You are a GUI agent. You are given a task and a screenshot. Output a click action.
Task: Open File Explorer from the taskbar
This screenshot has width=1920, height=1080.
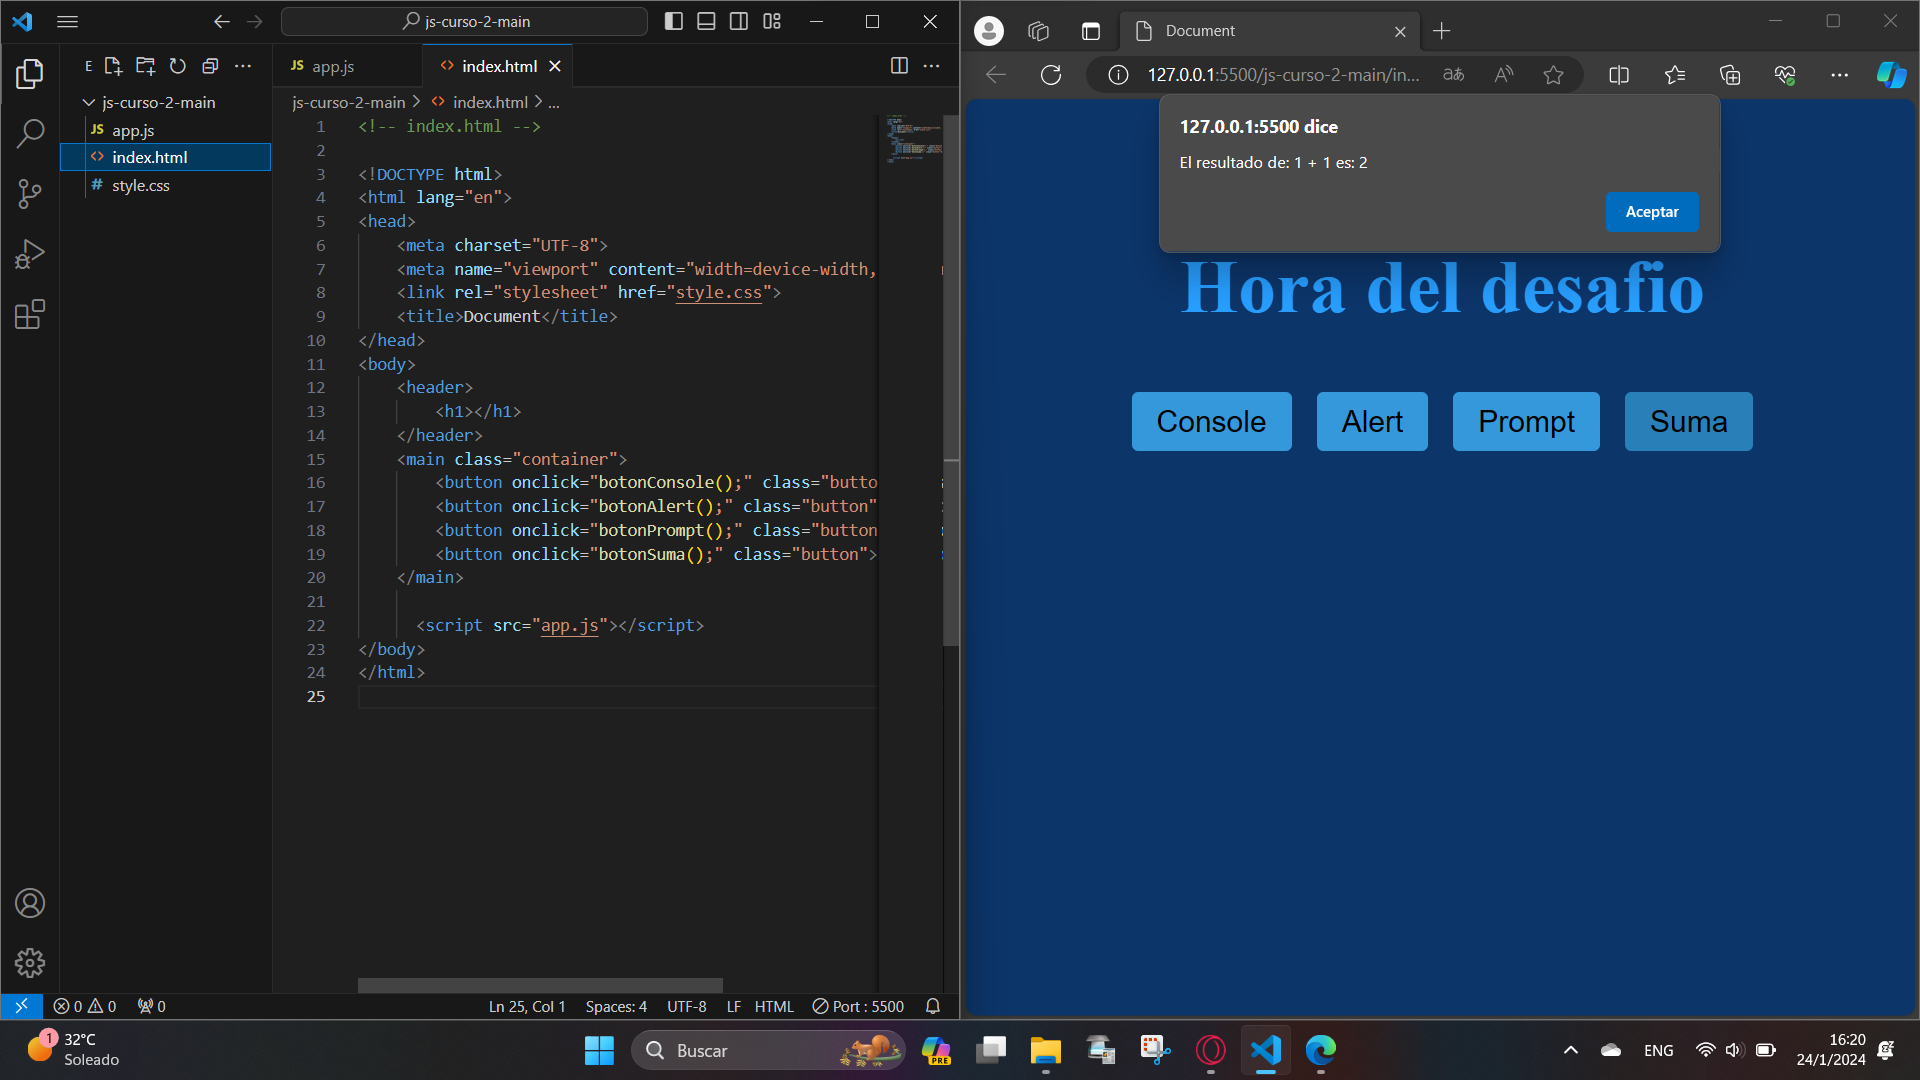(x=1046, y=1051)
